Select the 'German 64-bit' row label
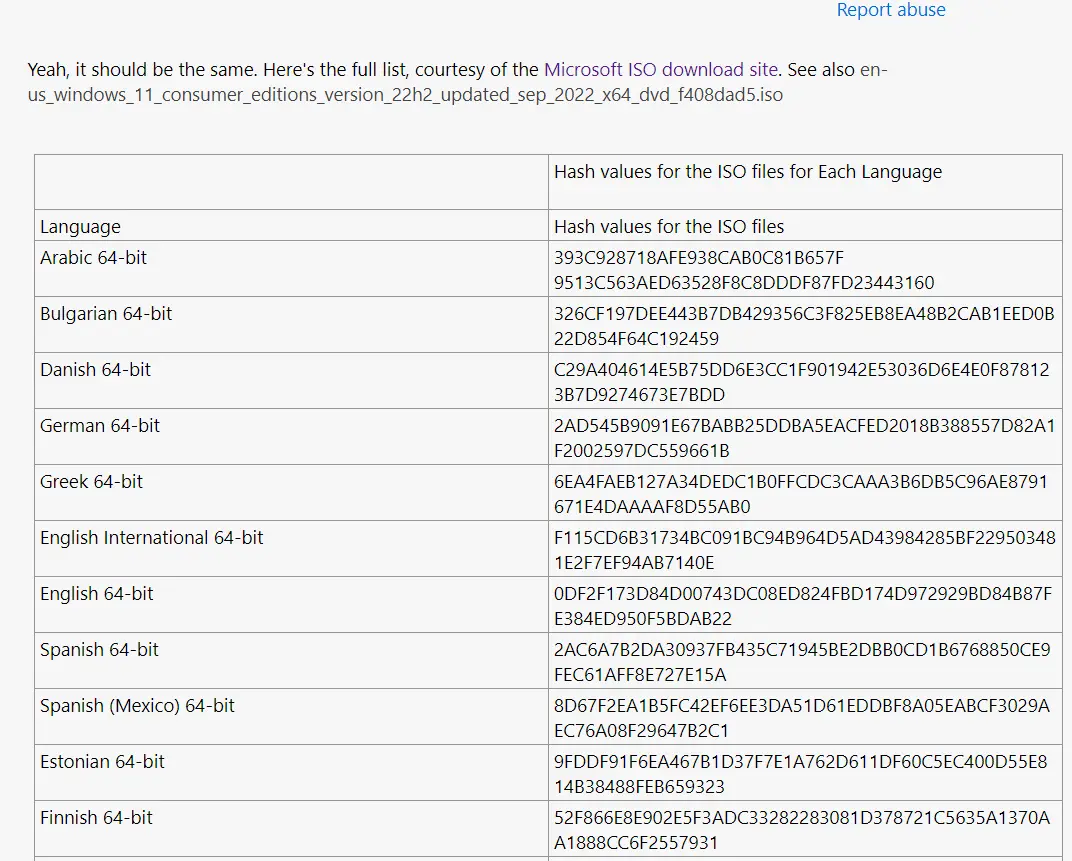The height and width of the screenshot is (861, 1072). pos(100,426)
